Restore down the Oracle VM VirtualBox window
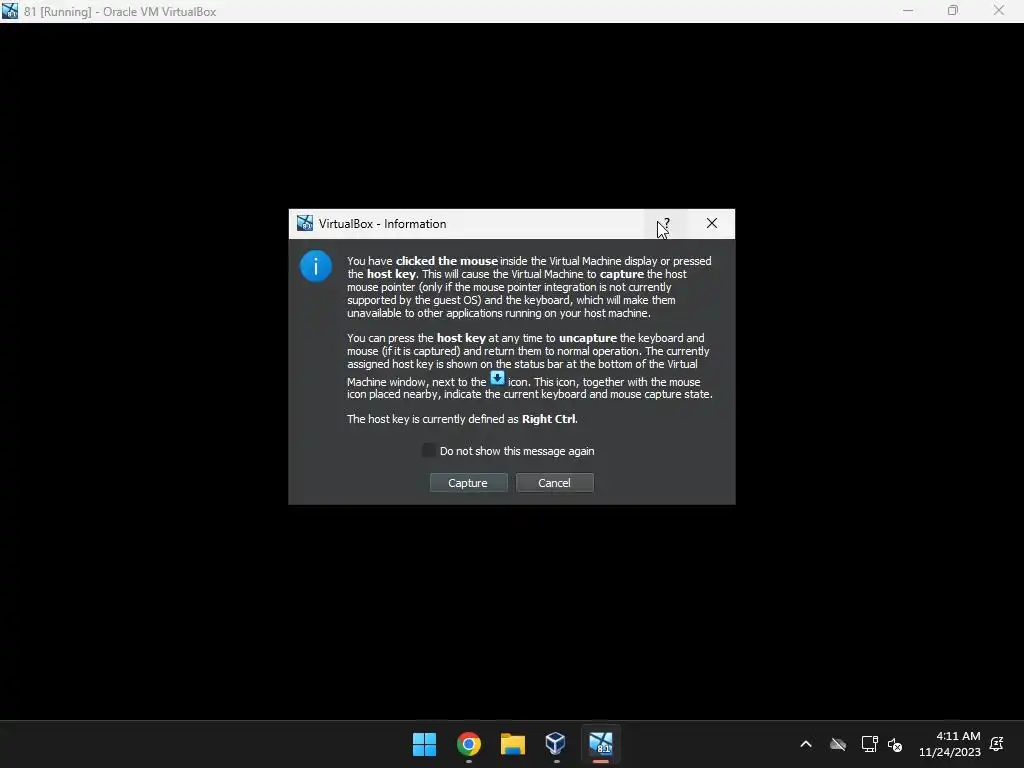Viewport: 1024px width, 768px height. pyautogui.click(x=953, y=11)
